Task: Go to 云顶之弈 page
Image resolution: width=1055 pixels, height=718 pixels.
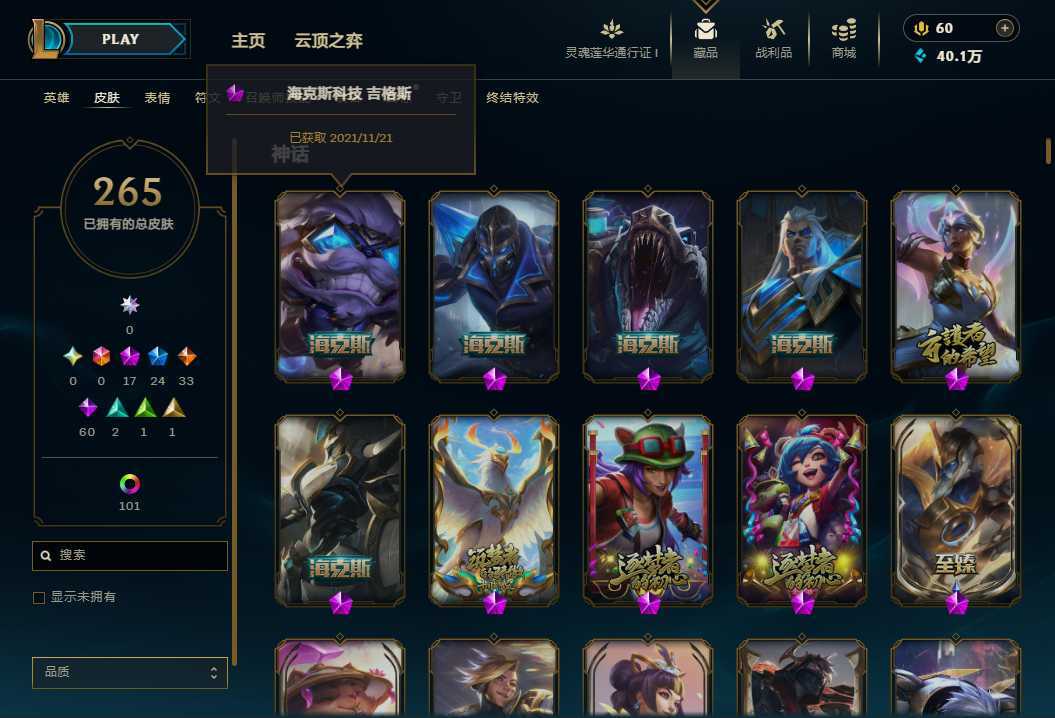Action: coord(328,40)
